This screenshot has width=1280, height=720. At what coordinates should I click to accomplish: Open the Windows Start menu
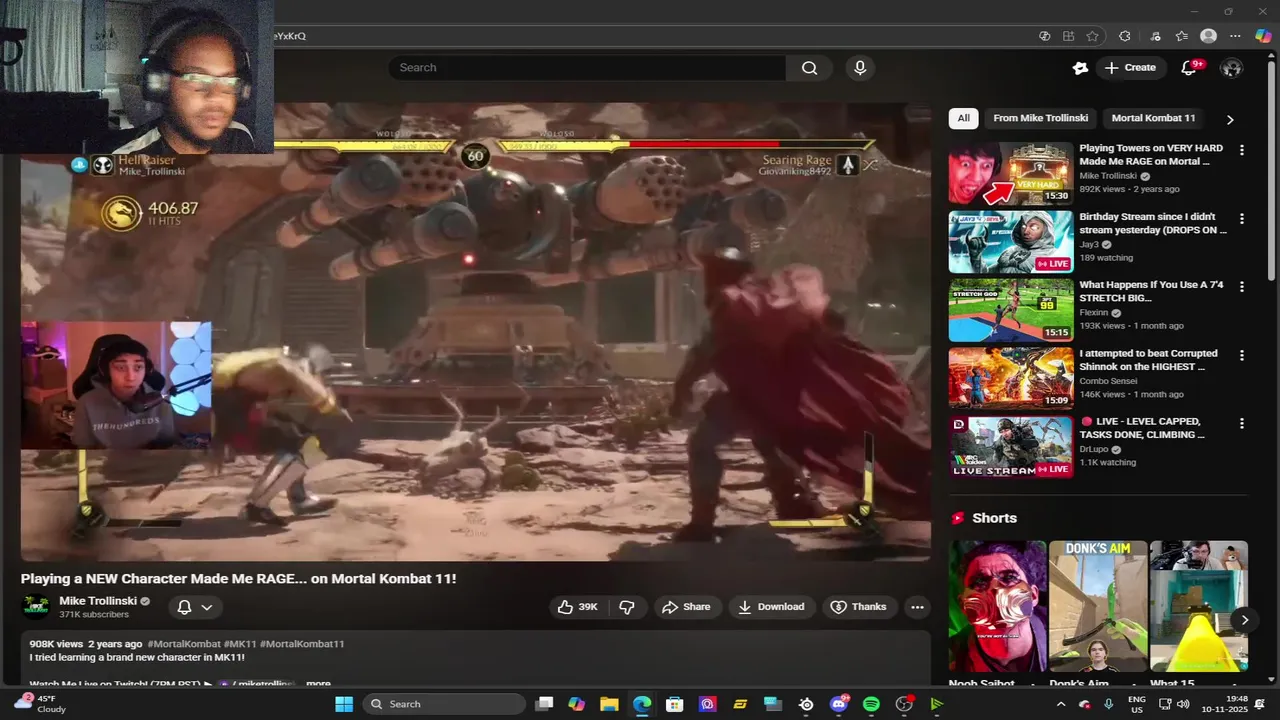coord(344,704)
